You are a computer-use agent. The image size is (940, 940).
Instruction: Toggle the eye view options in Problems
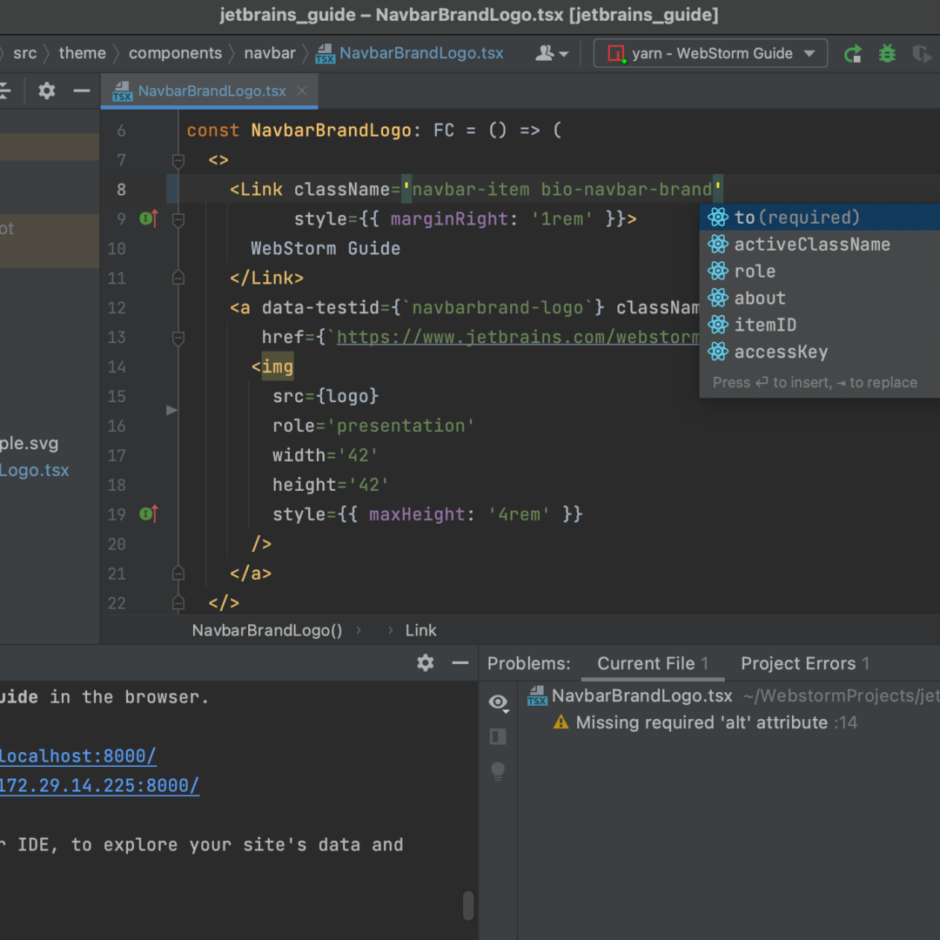click(x=498, y=702)
